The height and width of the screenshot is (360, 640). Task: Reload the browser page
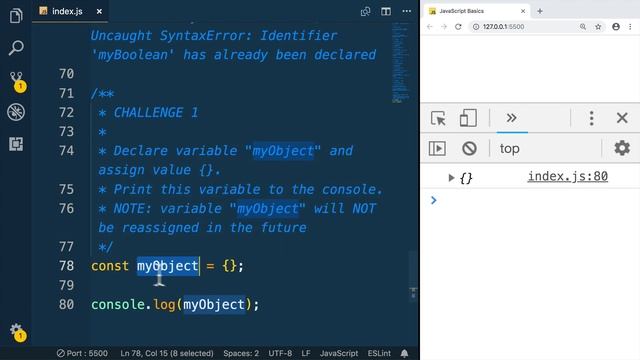458,27
